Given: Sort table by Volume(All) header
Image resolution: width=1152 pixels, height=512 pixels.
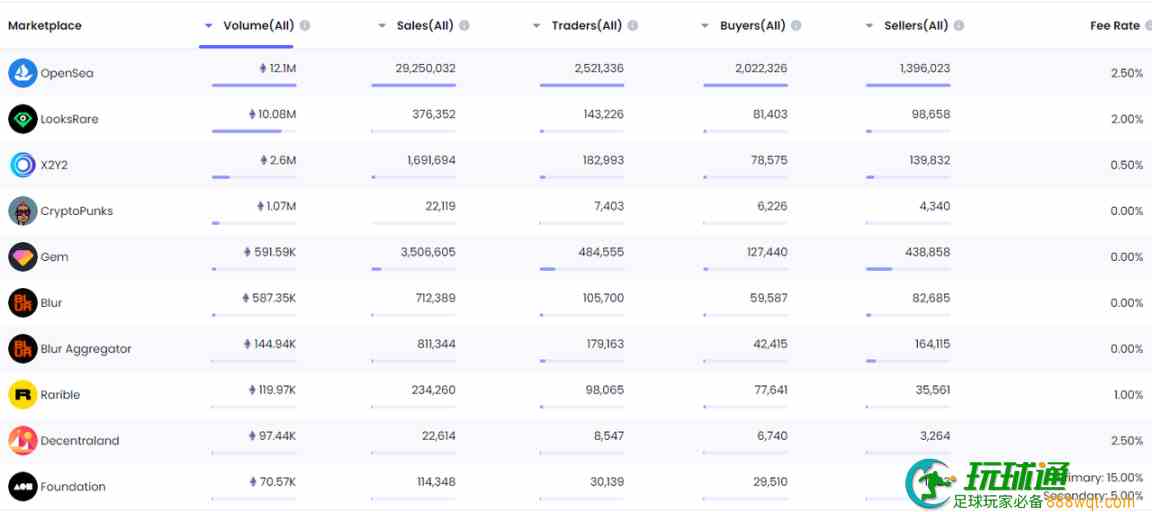Looking at the screenshot, I should (259, 26).
